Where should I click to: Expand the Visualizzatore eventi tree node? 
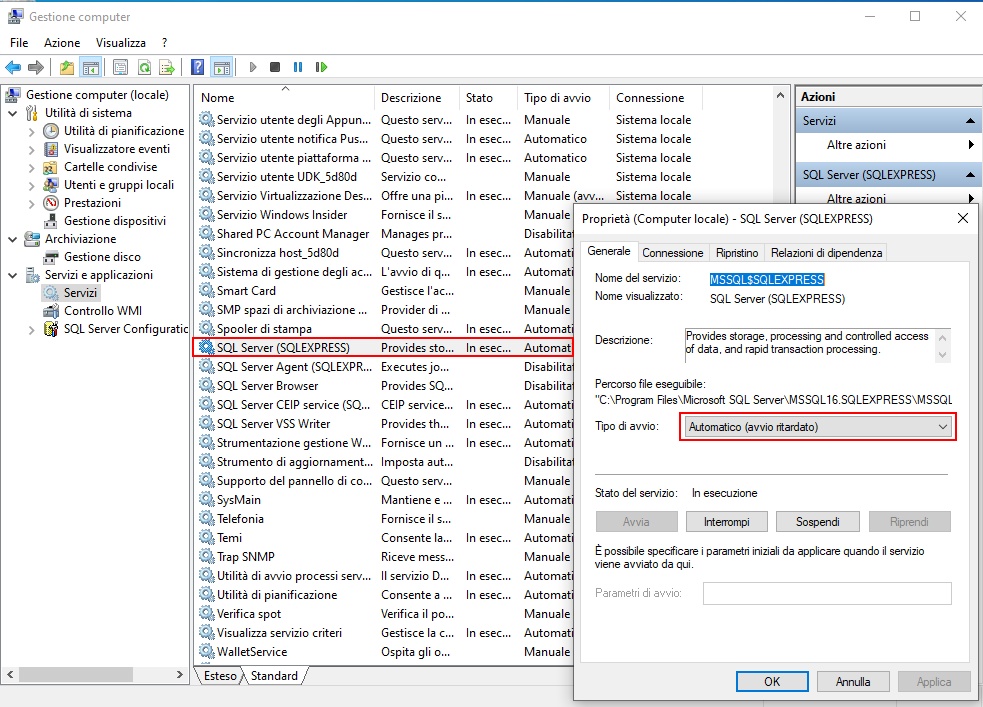coord(32,149)
